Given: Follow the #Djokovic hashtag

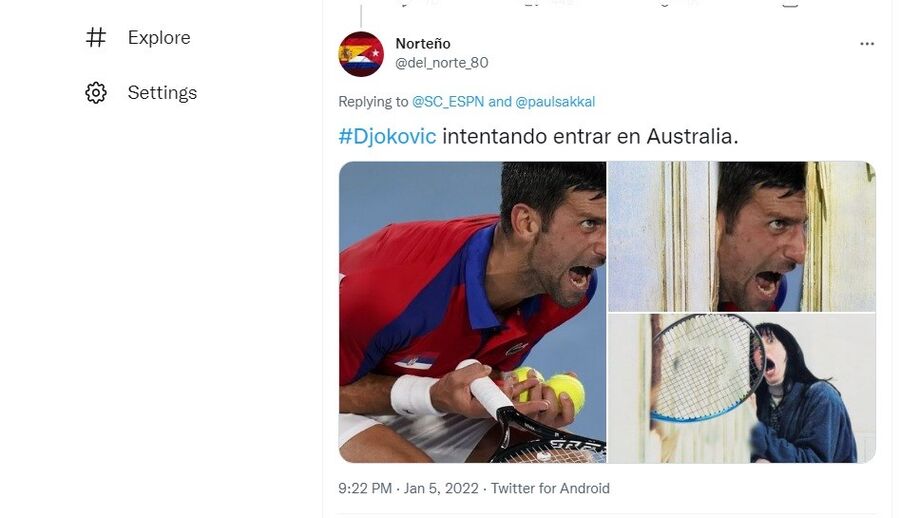Looking at the screenshot, I should [x=387, y=136].
